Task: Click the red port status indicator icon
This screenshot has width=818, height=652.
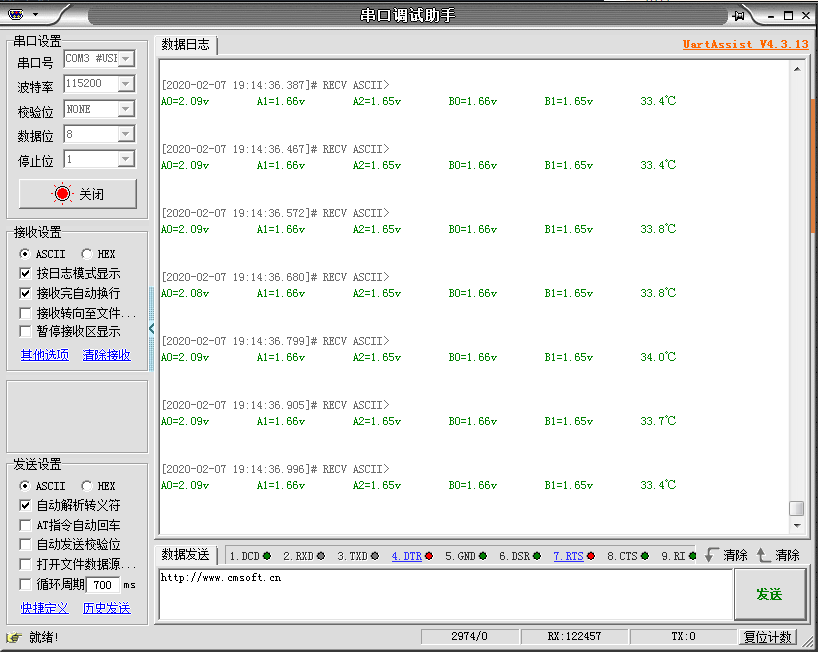Action: (x=62, y=194)
